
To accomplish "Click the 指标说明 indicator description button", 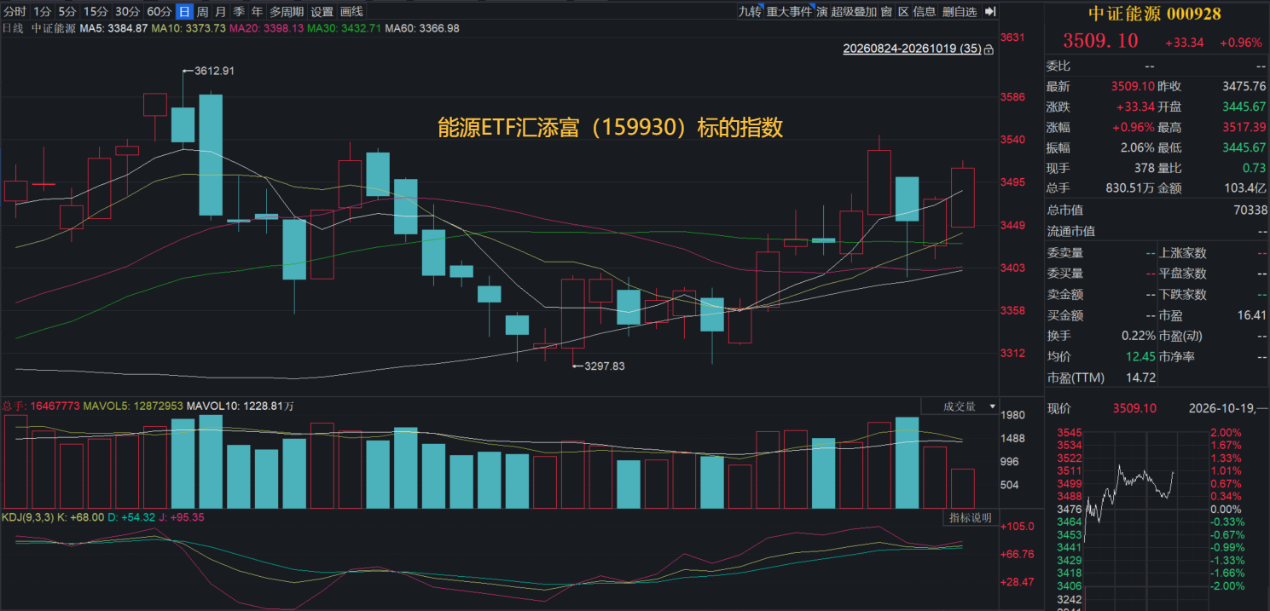I will click(x=970, y=518).
